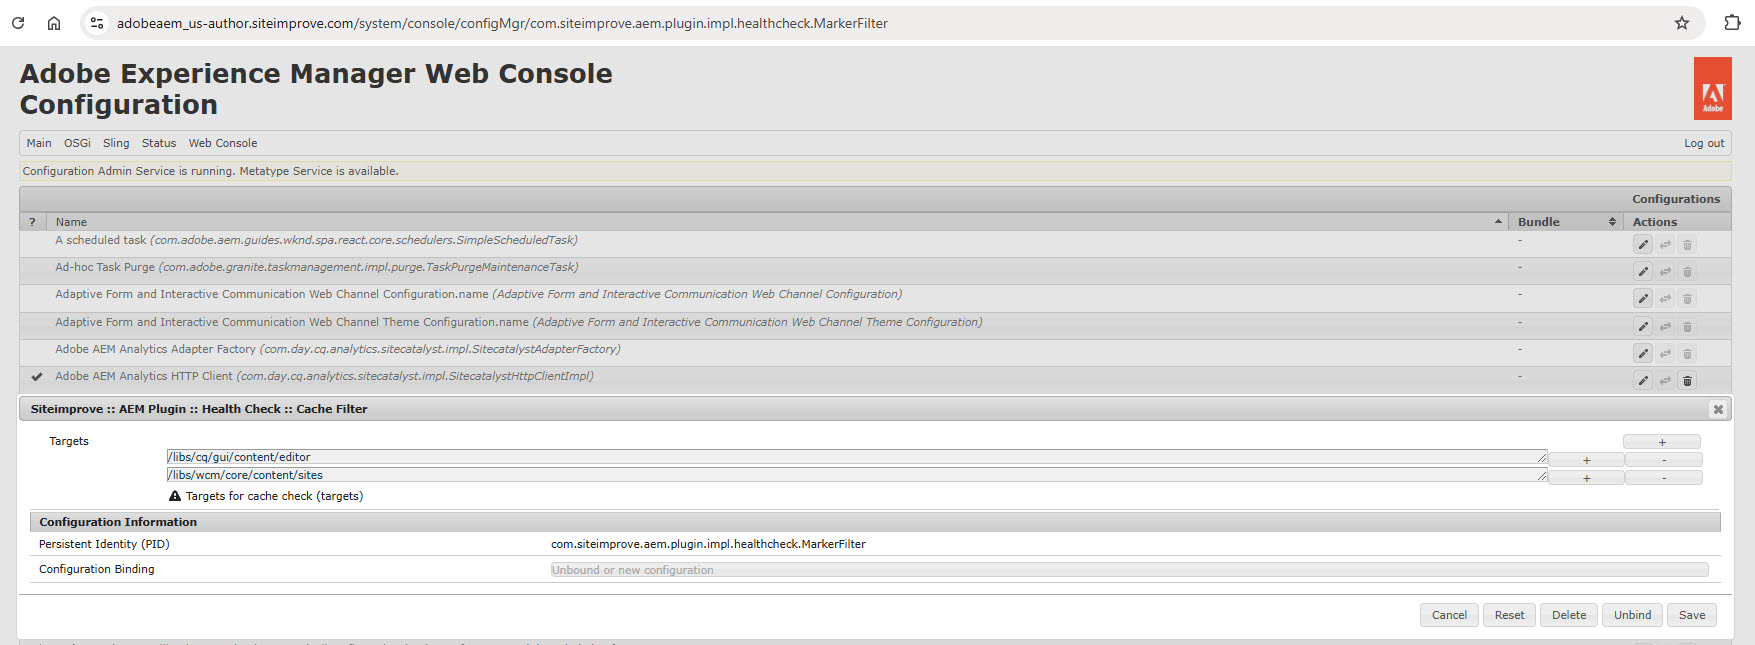Viewport: 1755px width, 645px height.
Task: Click the Delete button in dialog
Action: 1569,615
